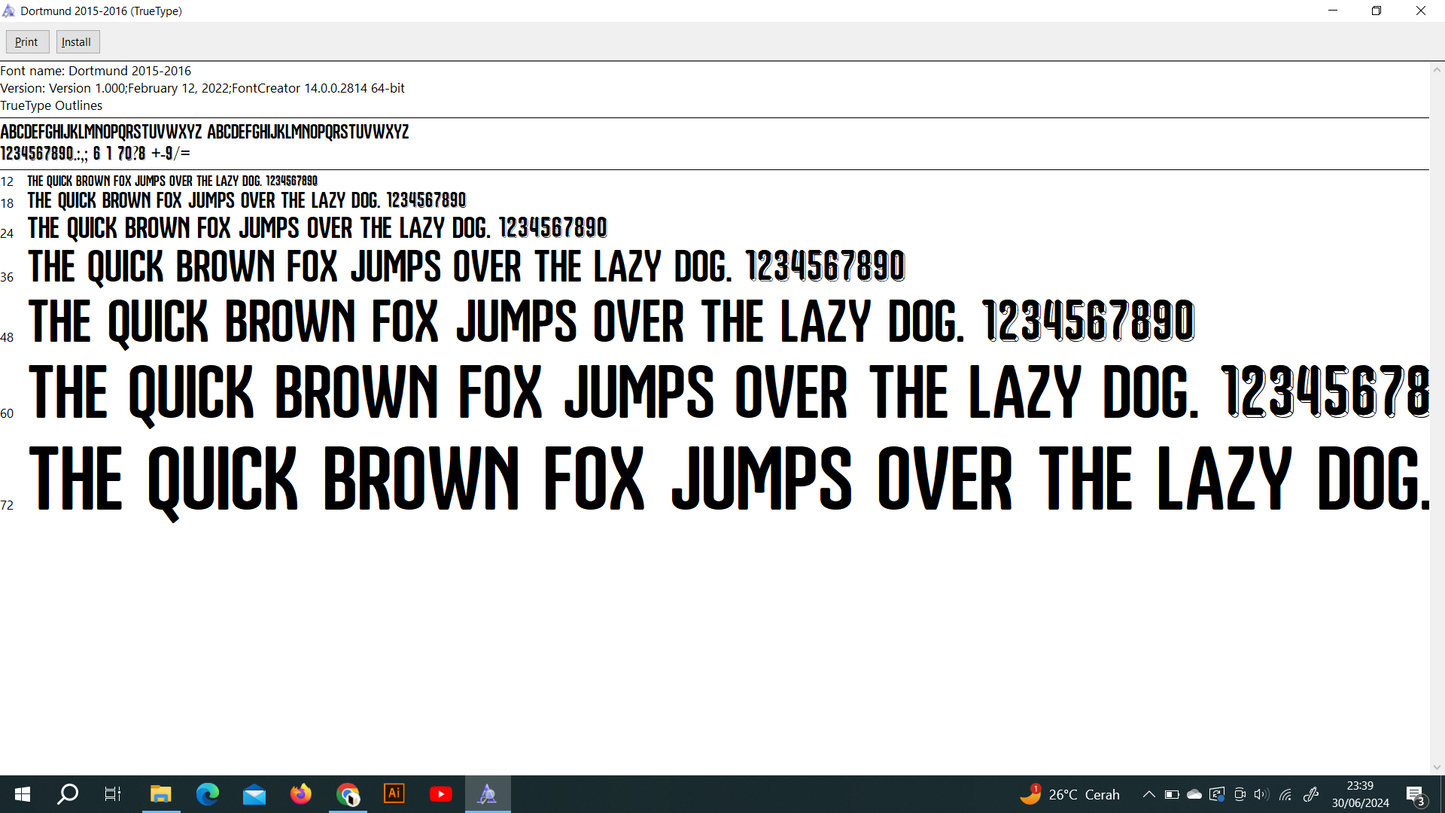Open Task View on the taskbar
The height and width of the screenshot is (813, 1445).
(113, 794)
